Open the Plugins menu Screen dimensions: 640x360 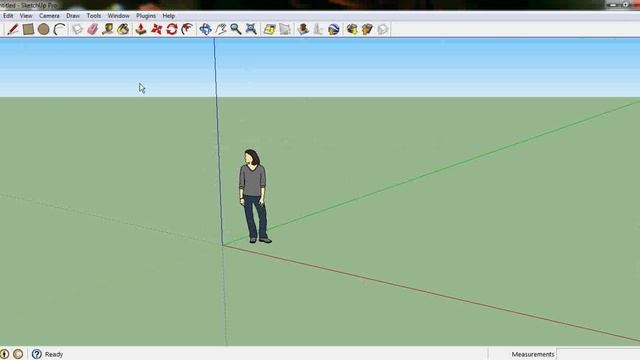tap(146, 16)
